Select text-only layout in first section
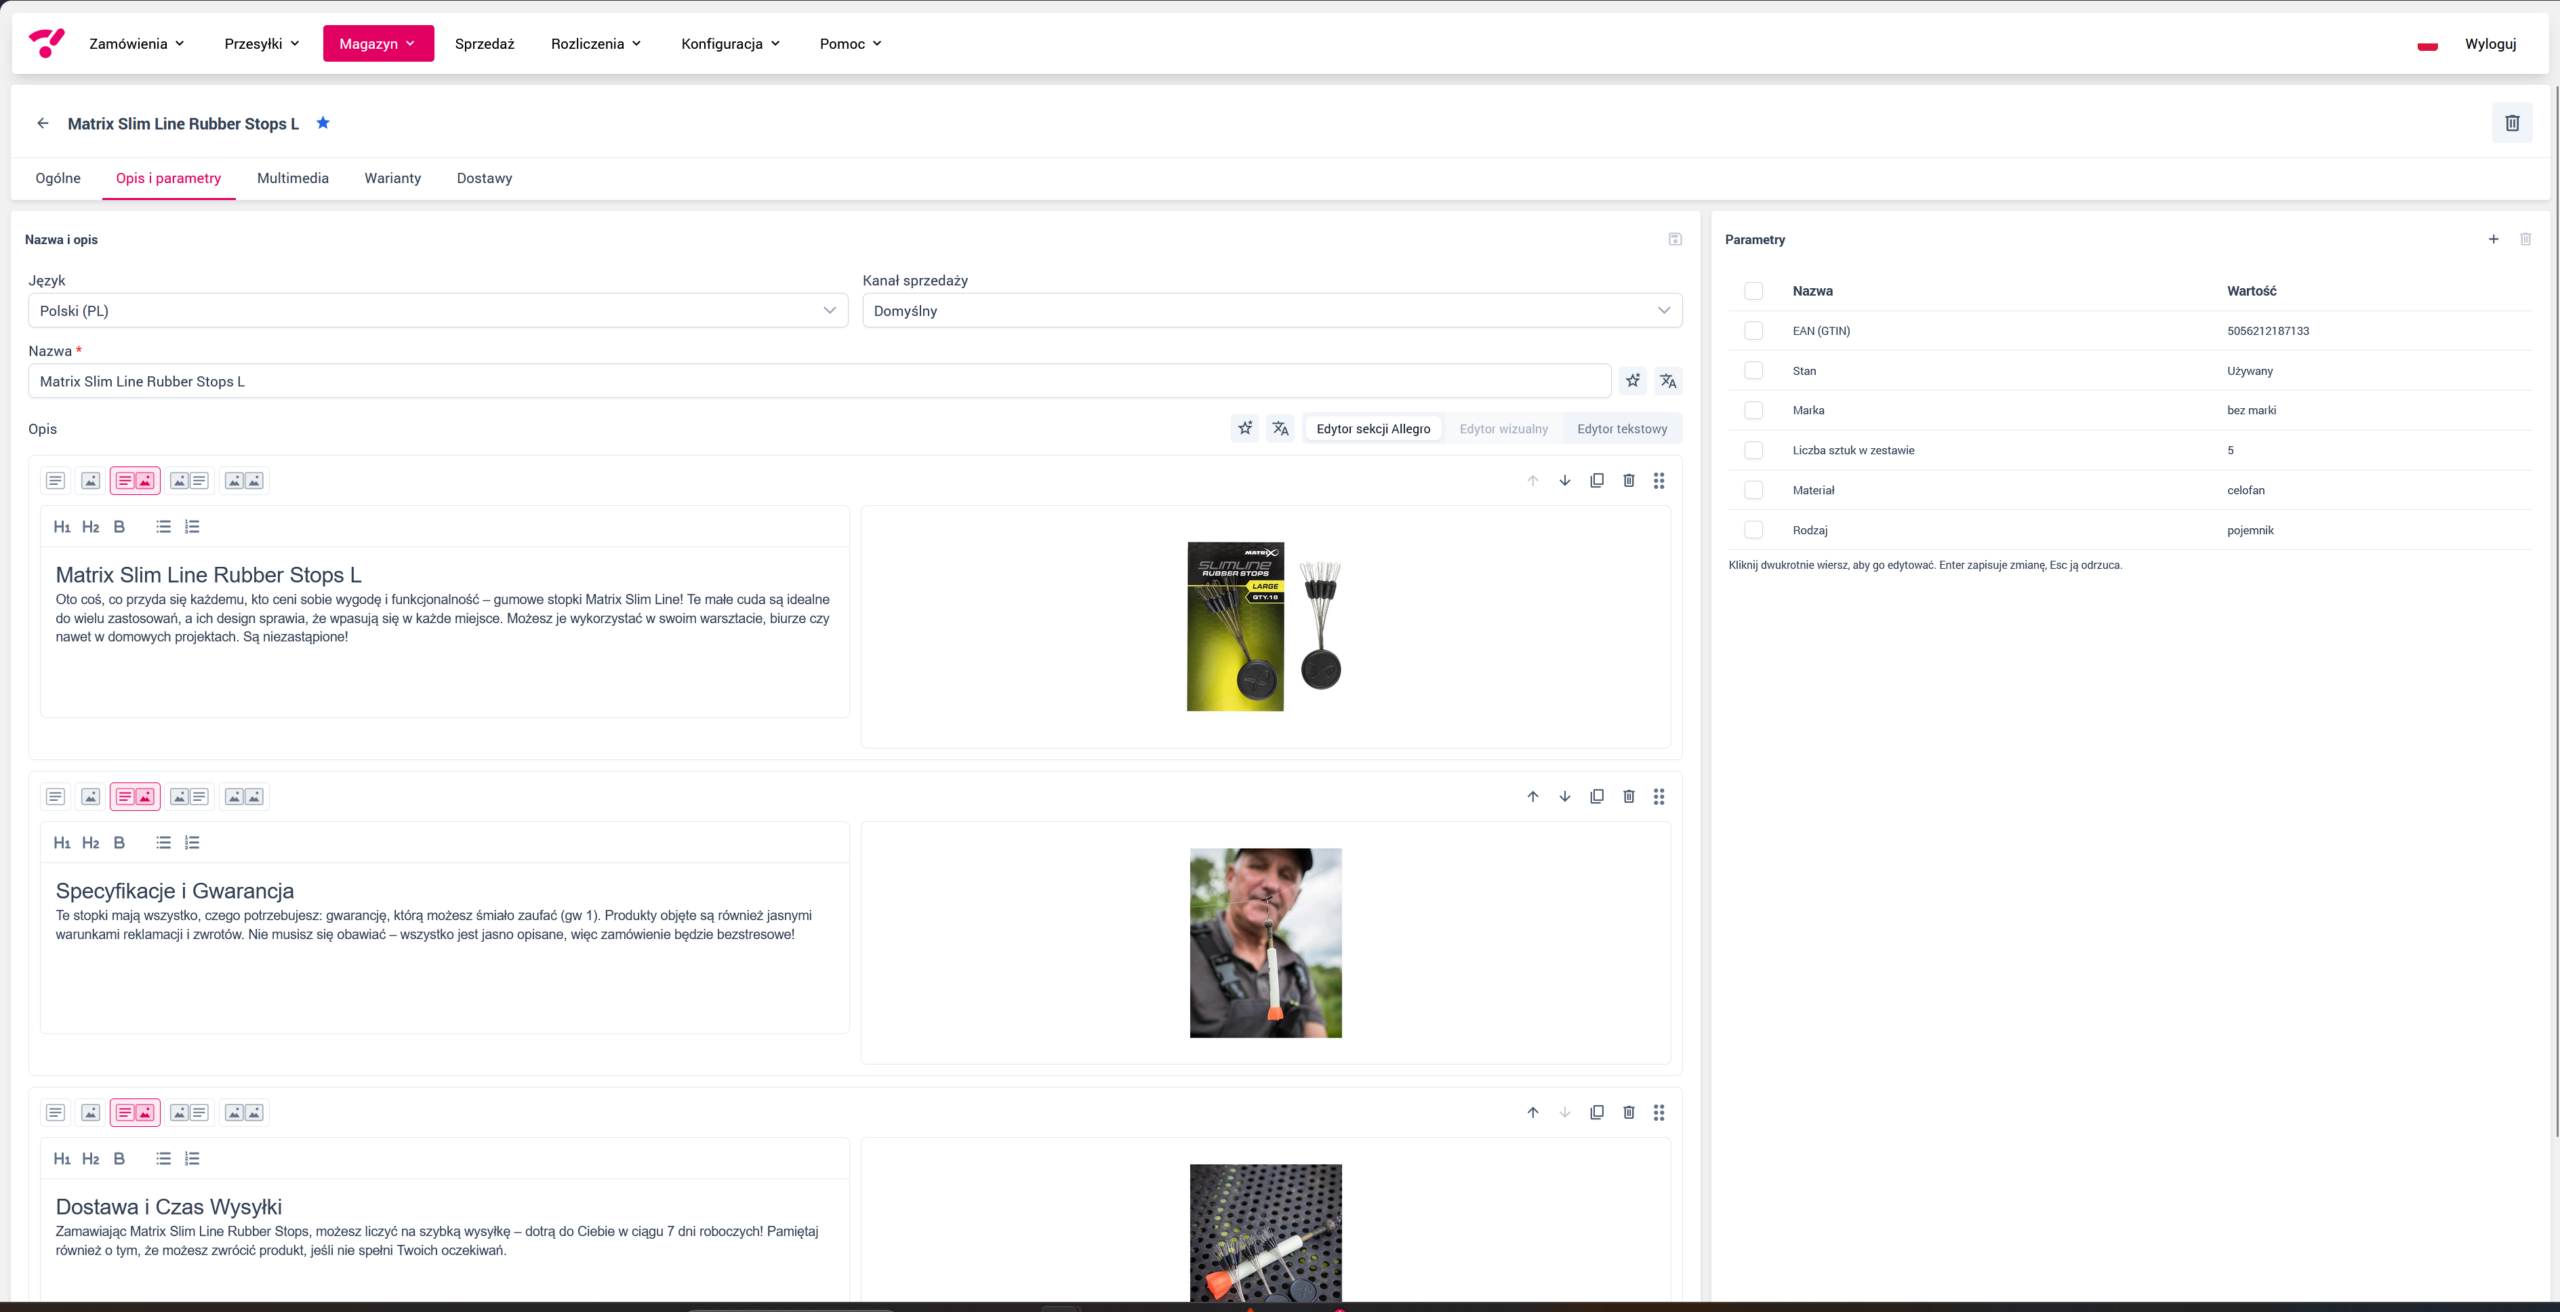 click(56, 481)
